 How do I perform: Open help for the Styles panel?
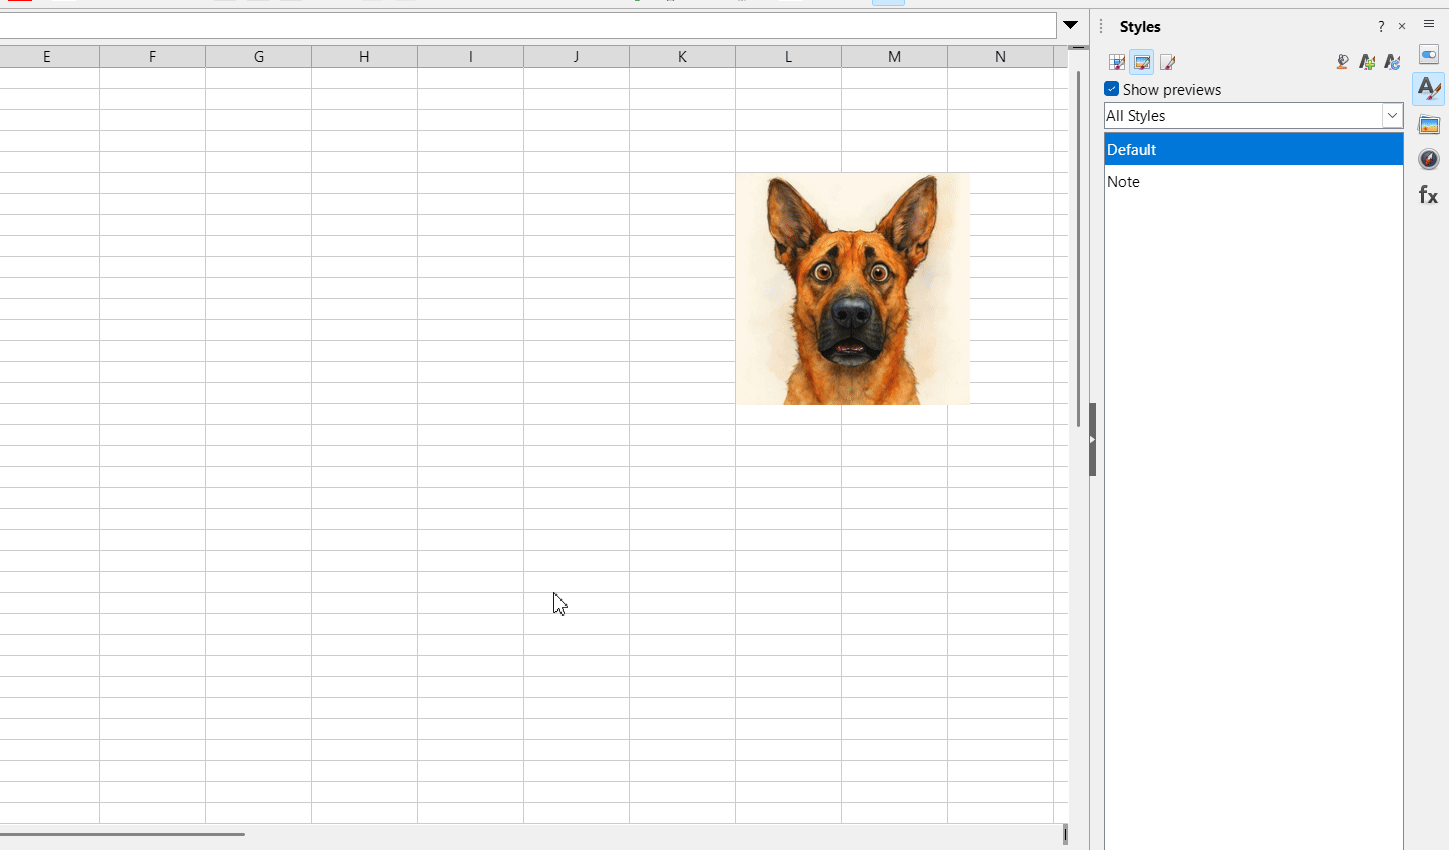[1381, 27]
